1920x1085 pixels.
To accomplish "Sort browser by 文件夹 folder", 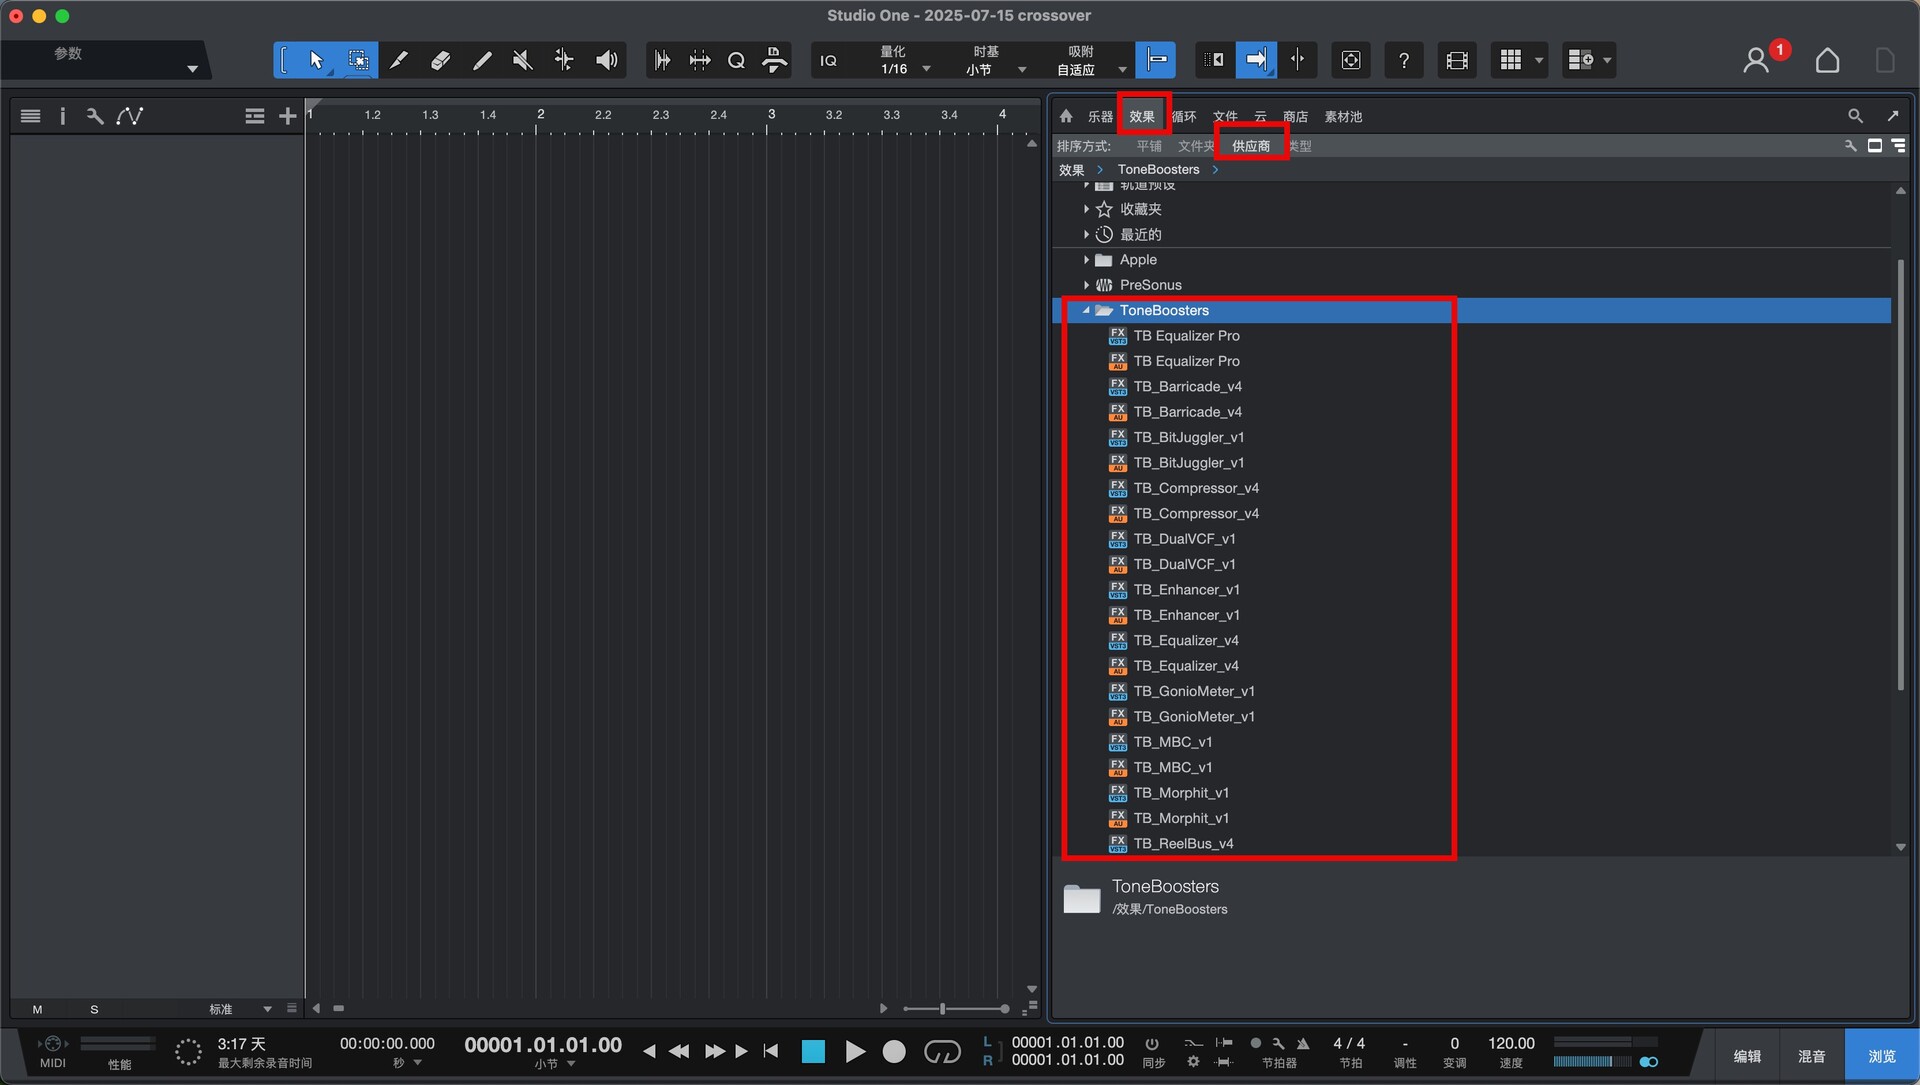I will [x=1196, y=146].
